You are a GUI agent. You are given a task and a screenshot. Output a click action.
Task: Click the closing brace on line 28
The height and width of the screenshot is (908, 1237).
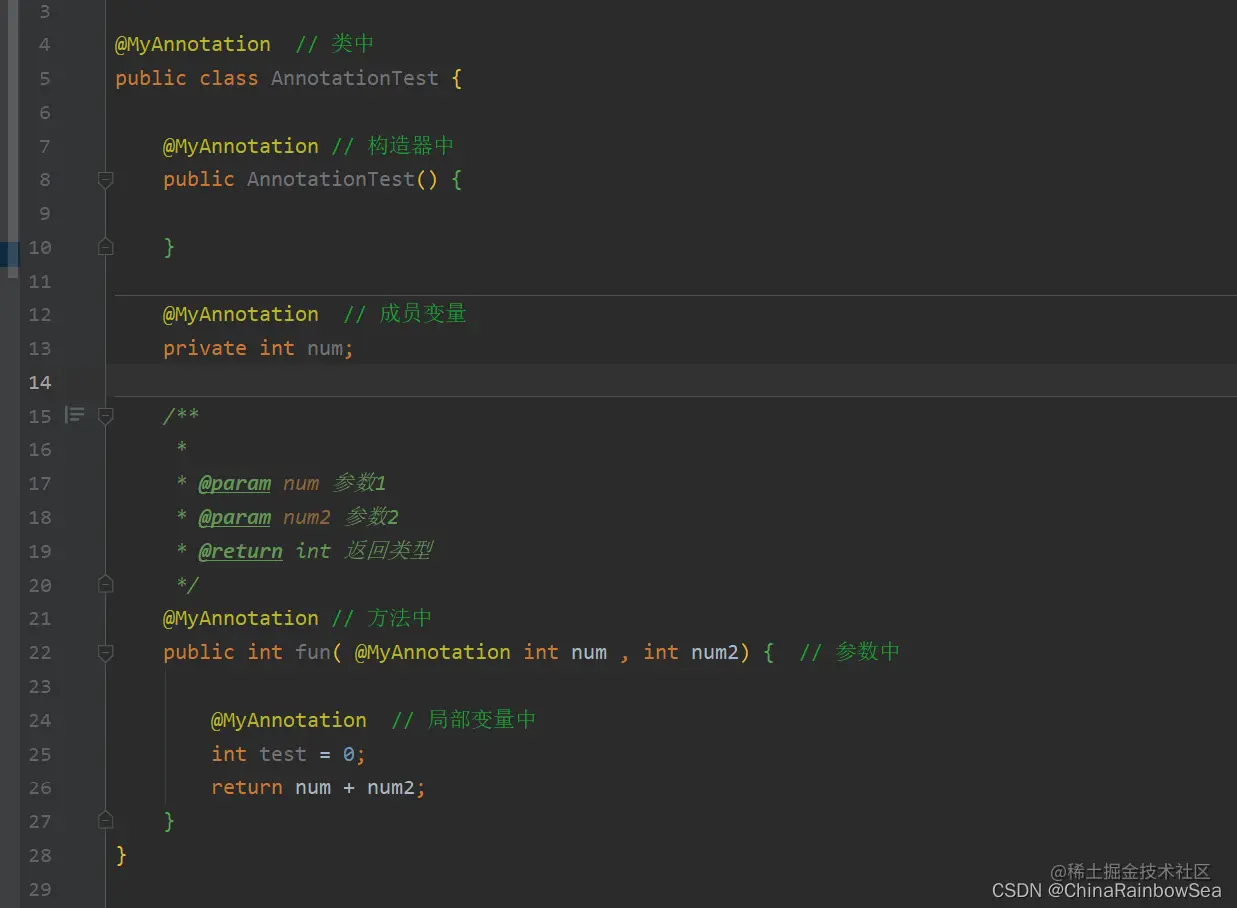point(121,855)
